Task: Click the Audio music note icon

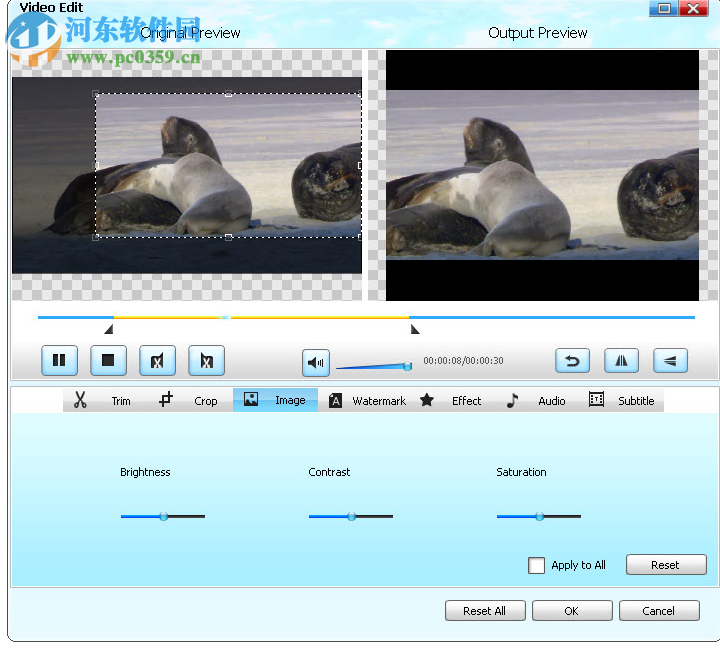Action: pyautogui.click(x=512, y=400)
